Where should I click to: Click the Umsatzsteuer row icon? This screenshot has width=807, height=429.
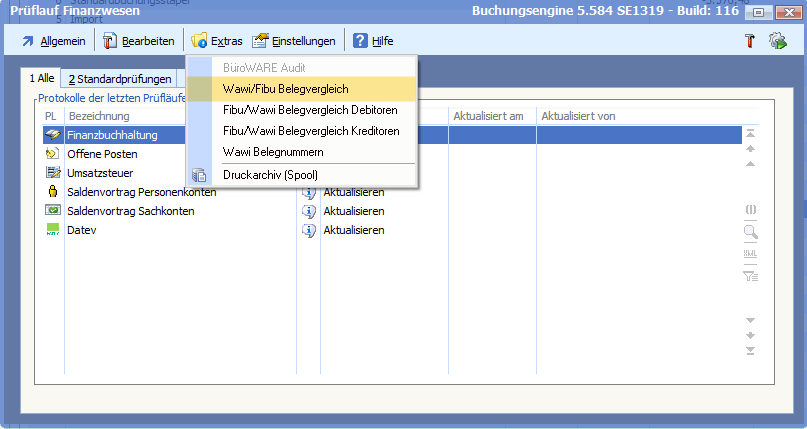coord(52,173)
